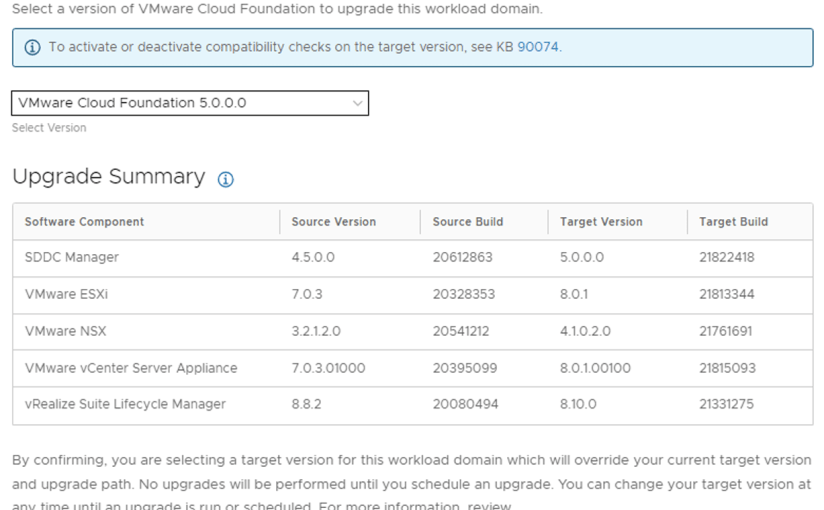Open the VMware Cloud Foundation version dropdown
Viewport: 824px width, 510px height.
[190, 103]
